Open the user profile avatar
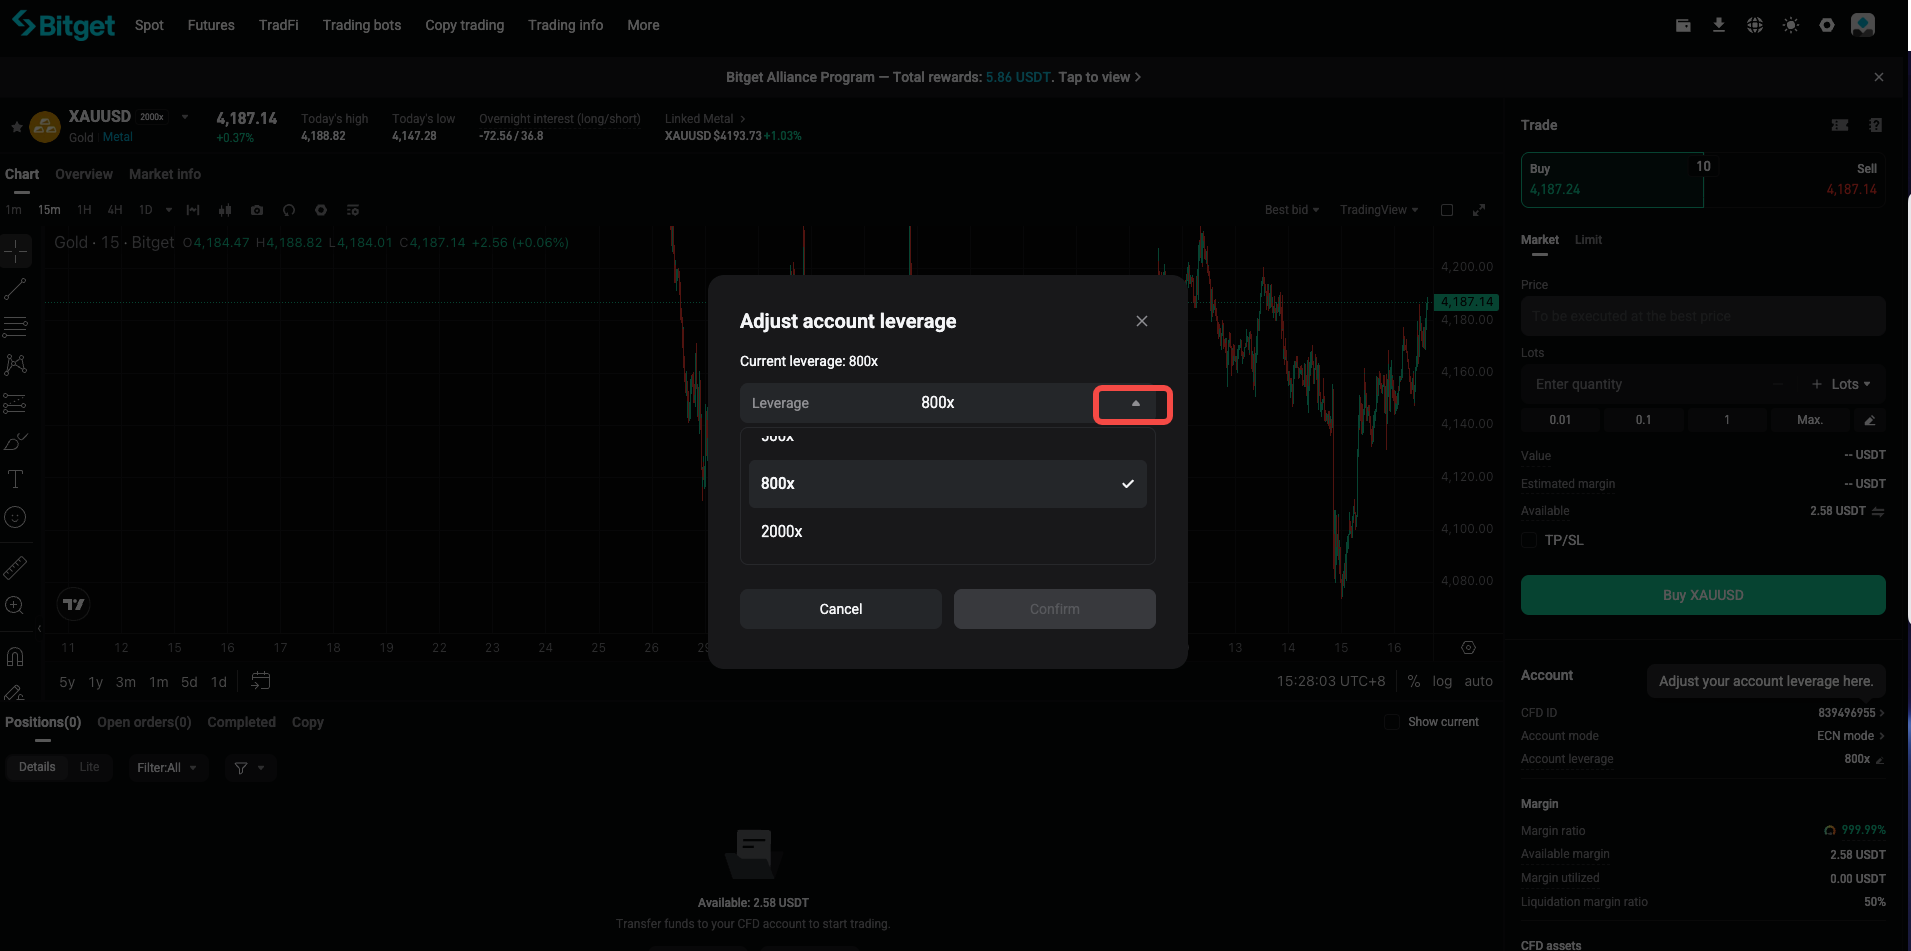Image resolution: width=1911 pixels, height=951 pixels. 1862,25
